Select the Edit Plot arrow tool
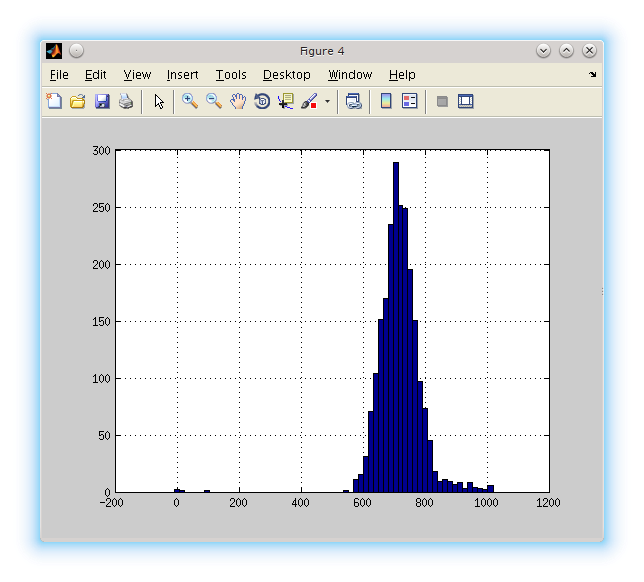644x582 pixels. tap(159, 101)
